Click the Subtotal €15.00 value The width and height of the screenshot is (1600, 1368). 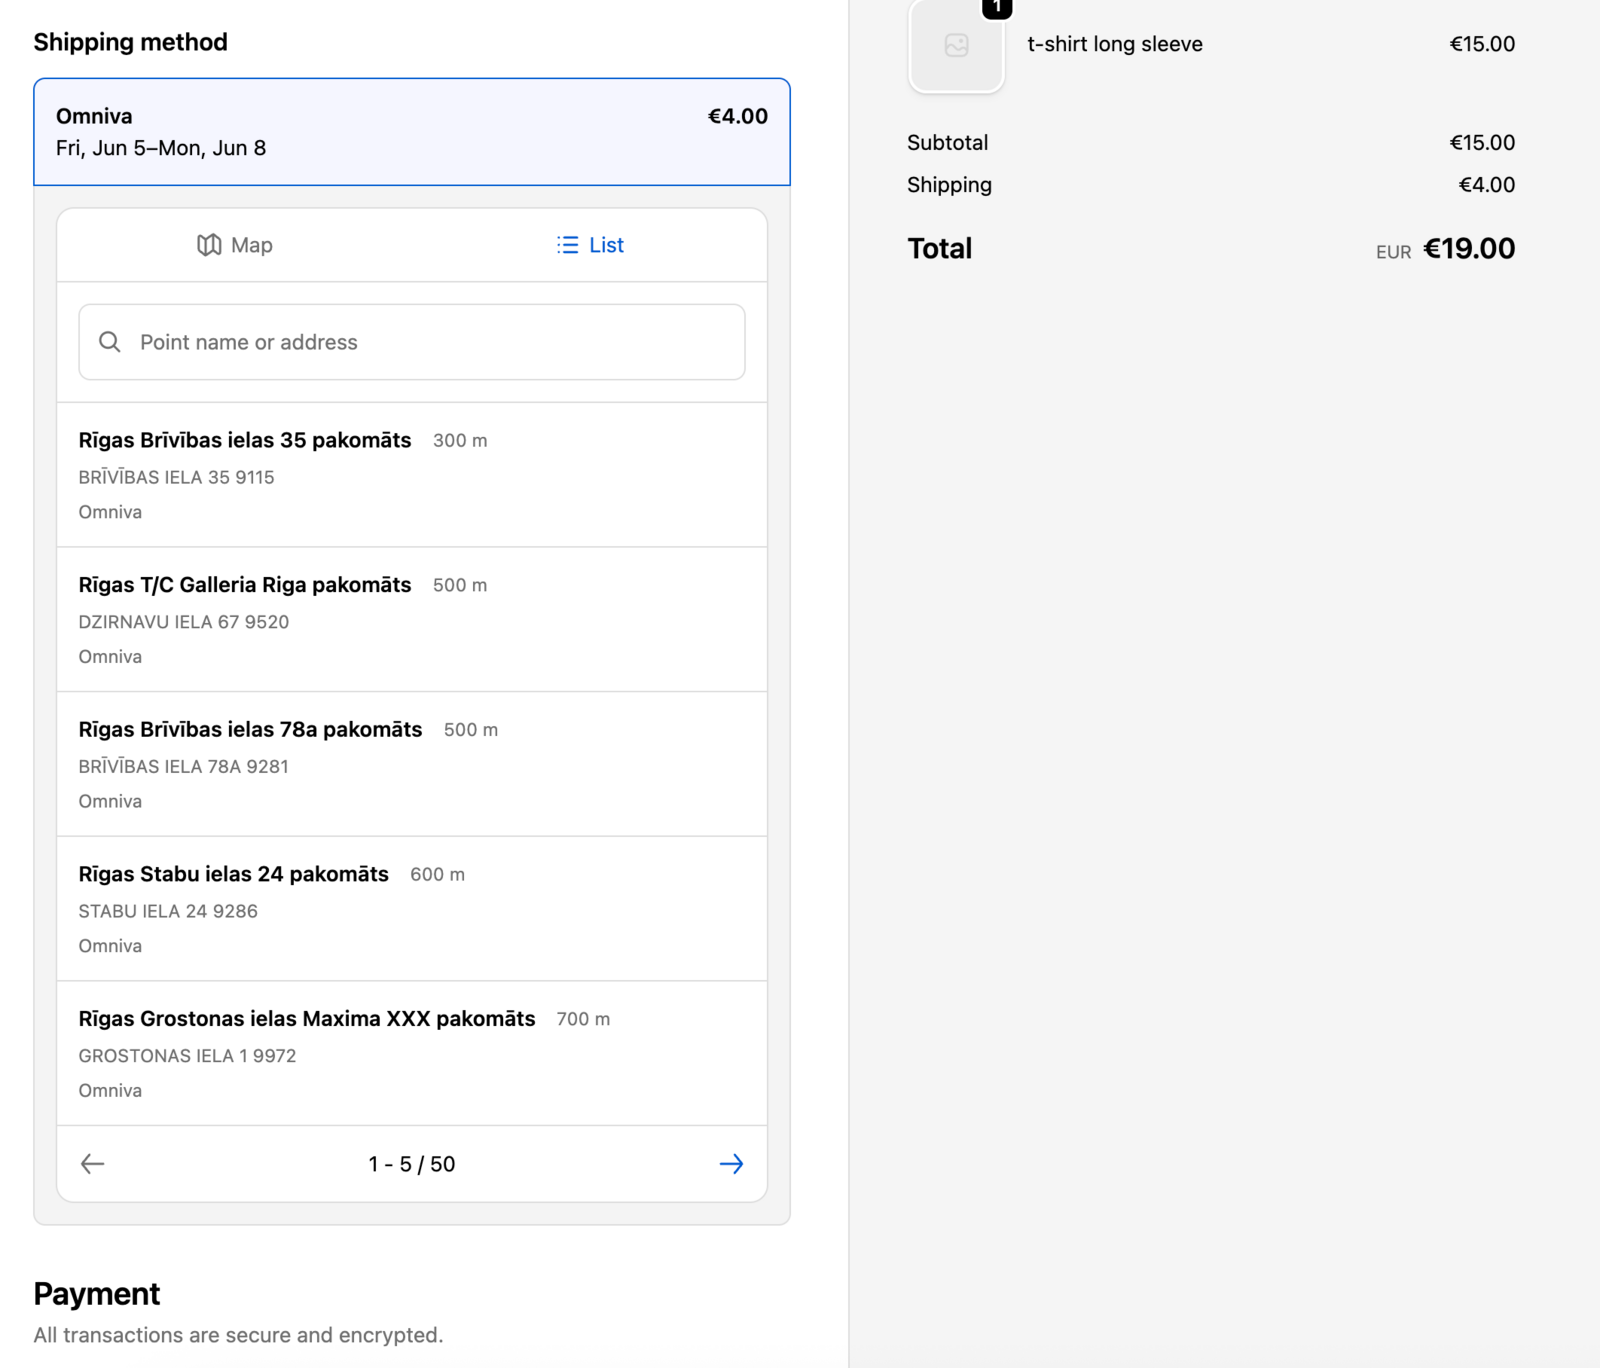1482,143
